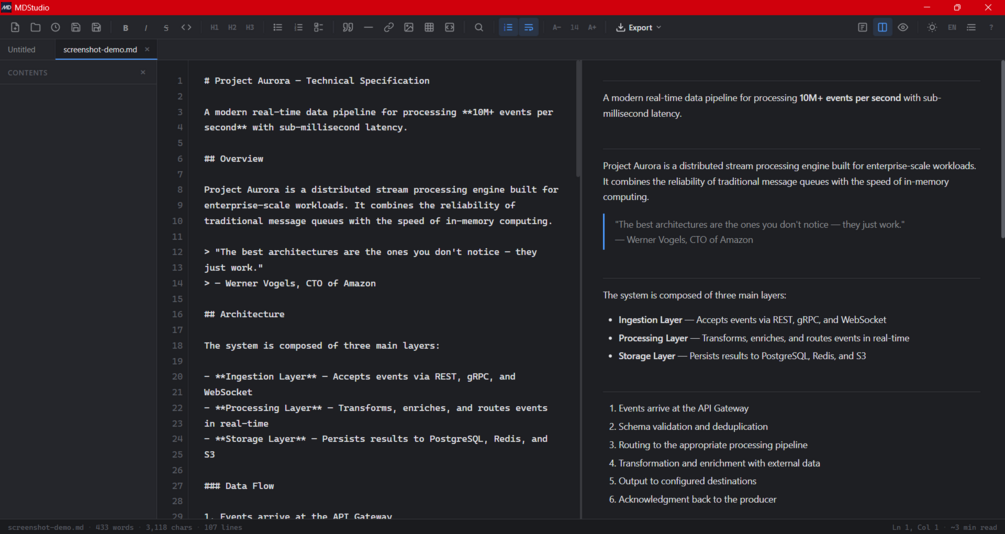Open recent files via the clock icon
This screenshot has width=1005, height=534.
[x=56, y=28]
